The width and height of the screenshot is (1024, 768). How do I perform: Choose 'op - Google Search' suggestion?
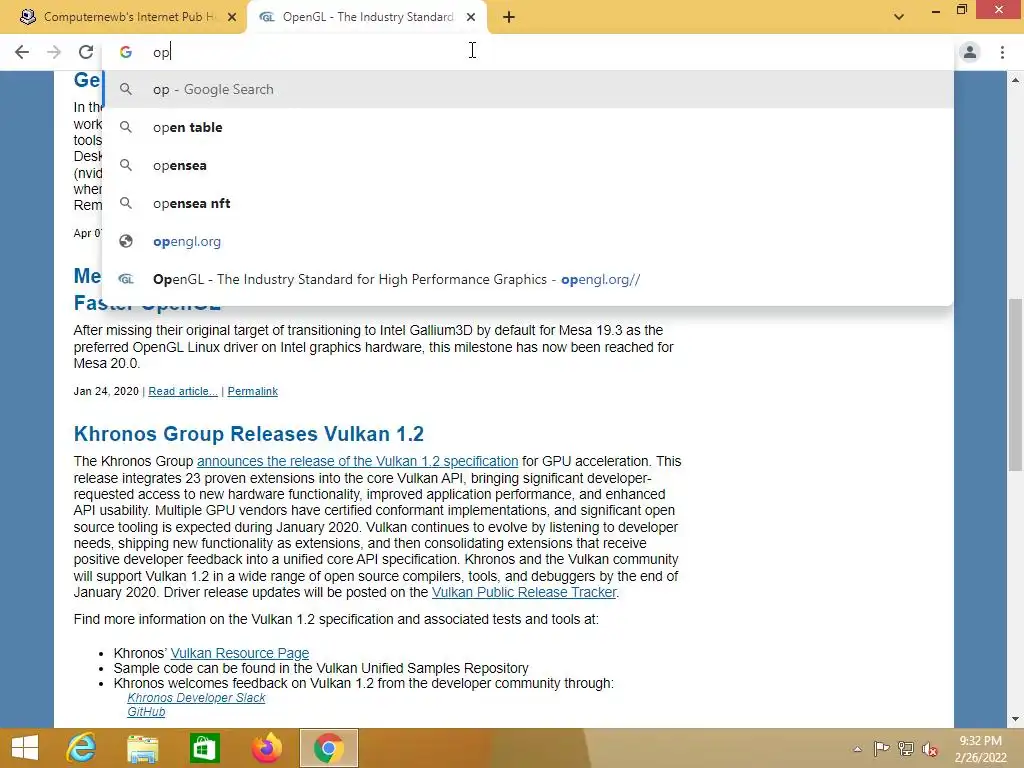[528, 89]
